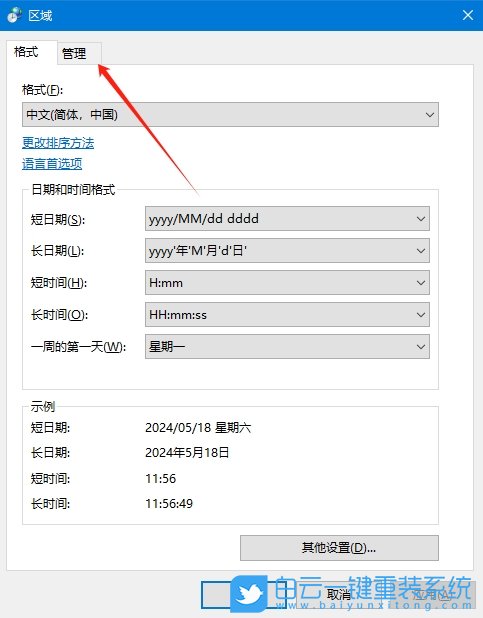Open the 更改排序方法 link
This screenshot has height=618, width=483.
pos(58,143)
